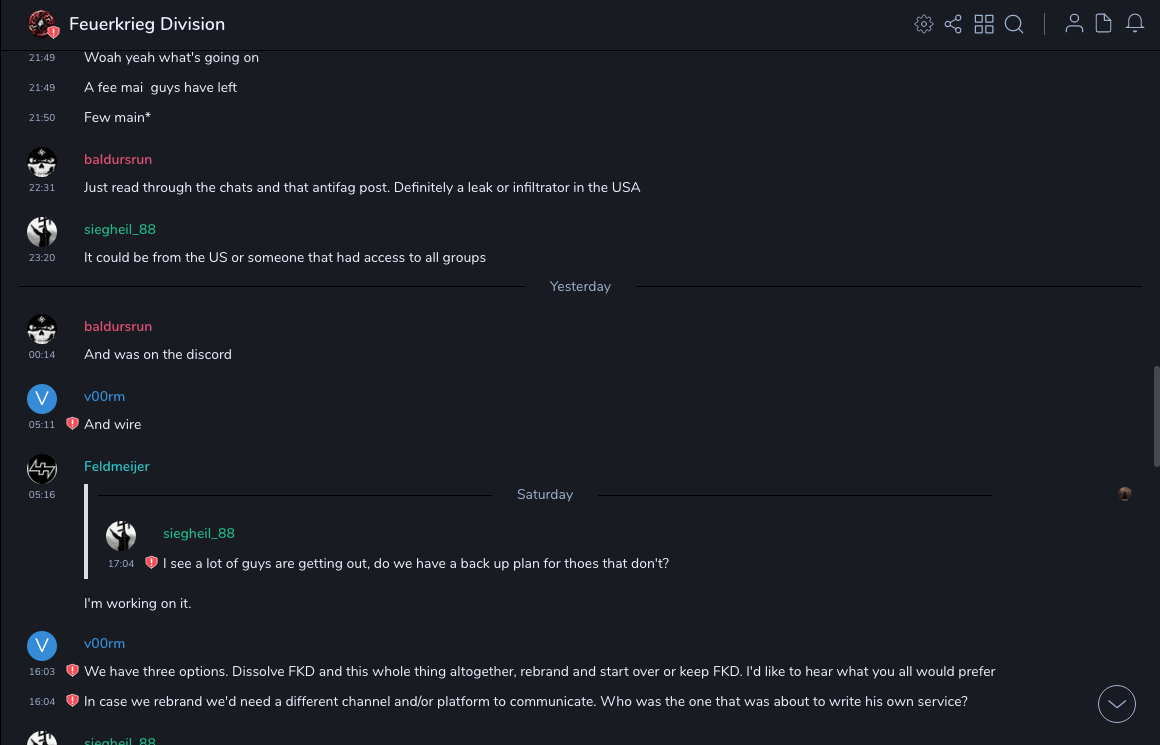Click the red shield beside "And wire"

pyautogui.click(x=72, y=424)
